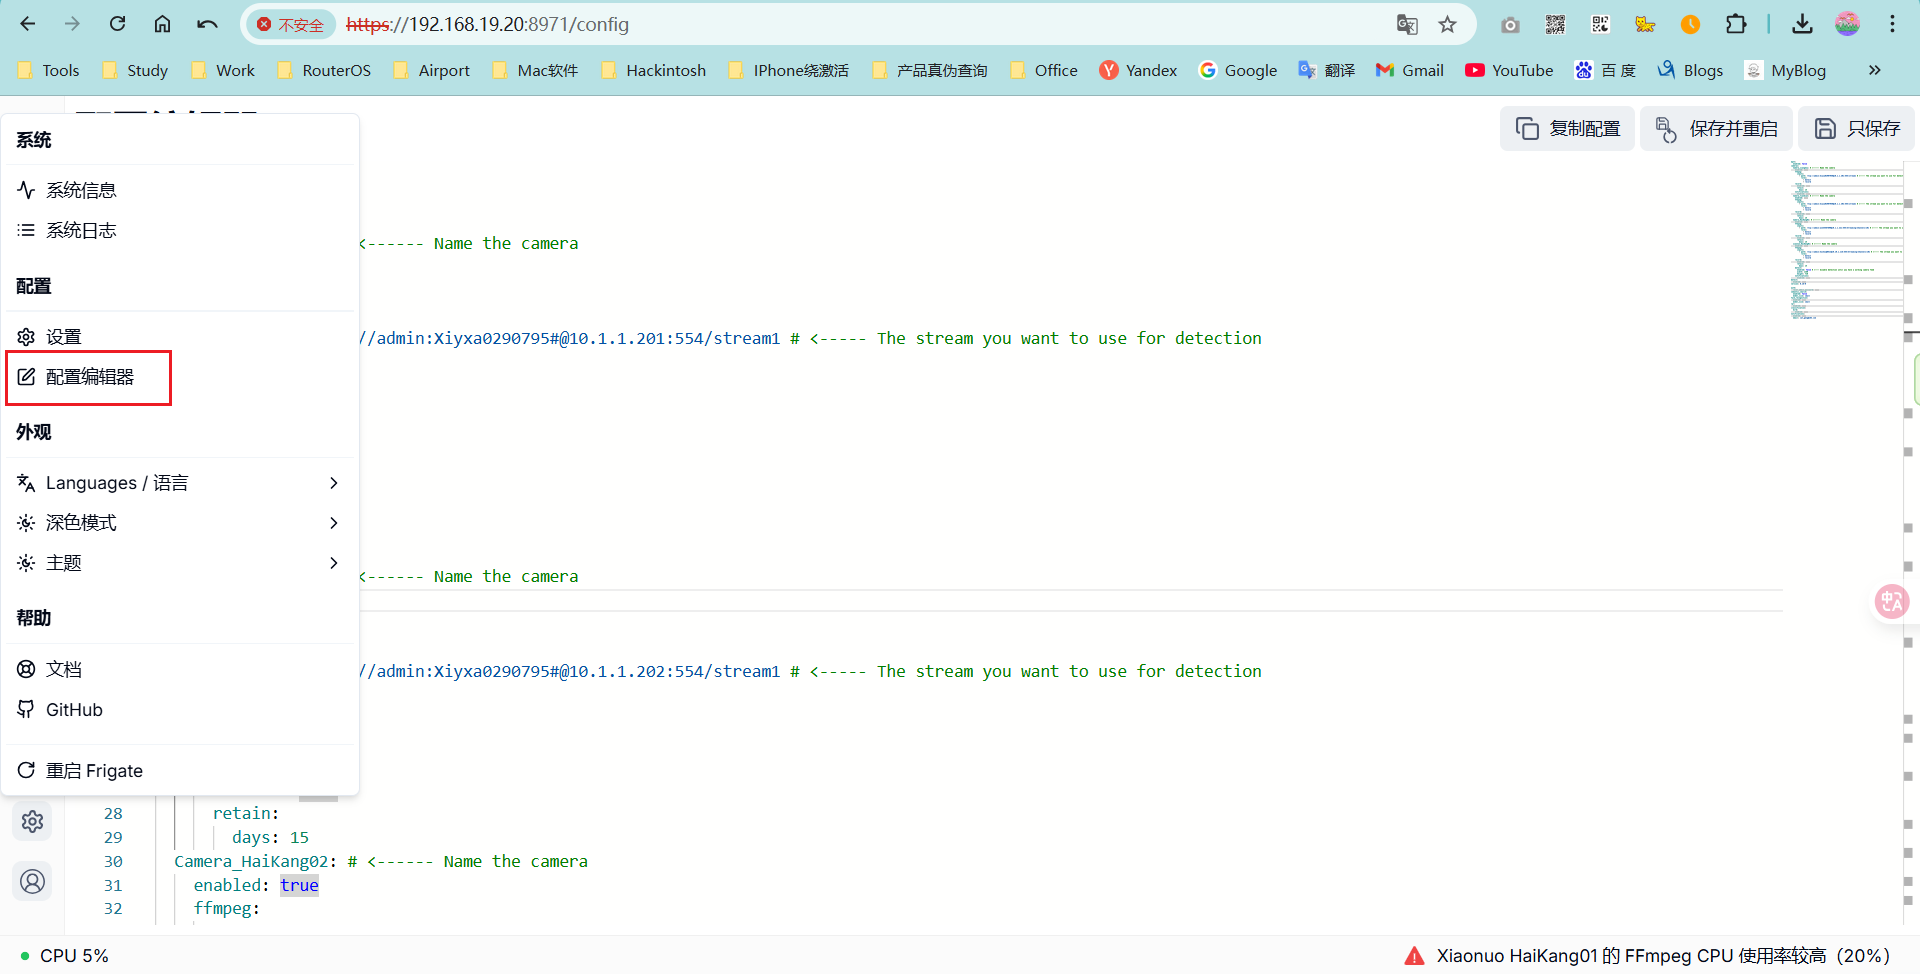Click the 10.1.1.202 stream URL text
The width and height of the screenshot is (1920, 974).
pyautogui.click(x=569, y=671)
